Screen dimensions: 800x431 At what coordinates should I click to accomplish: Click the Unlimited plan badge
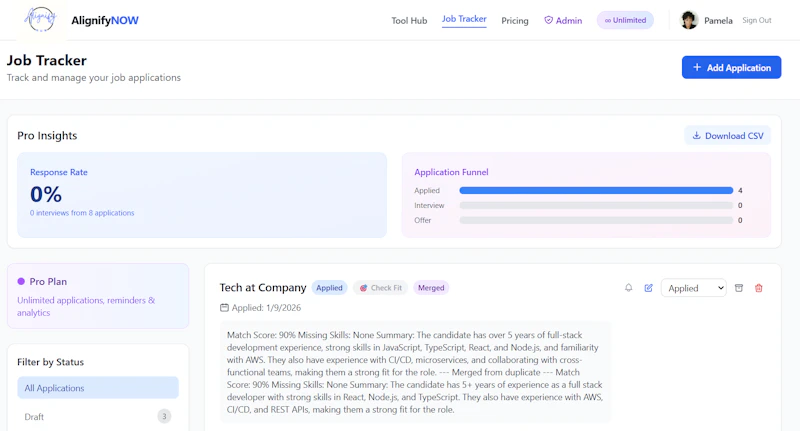point(625,20)
